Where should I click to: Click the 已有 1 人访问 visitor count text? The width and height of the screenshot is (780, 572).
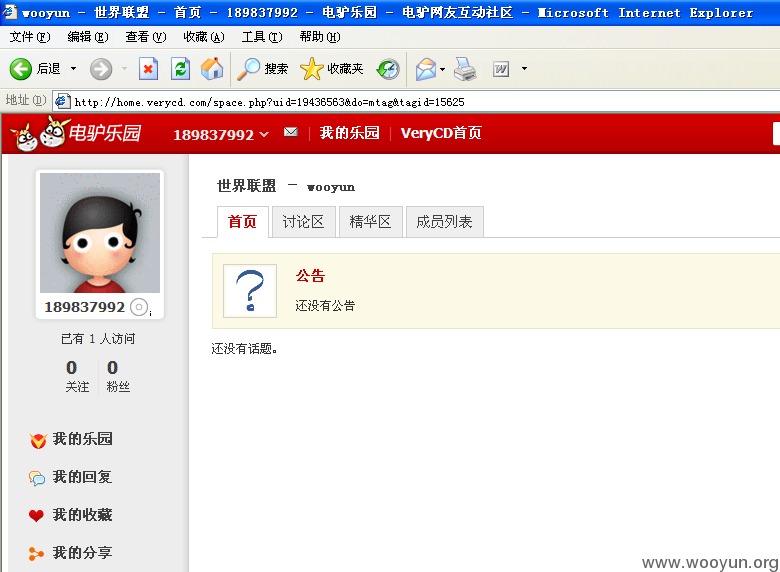tap(98, 339)
